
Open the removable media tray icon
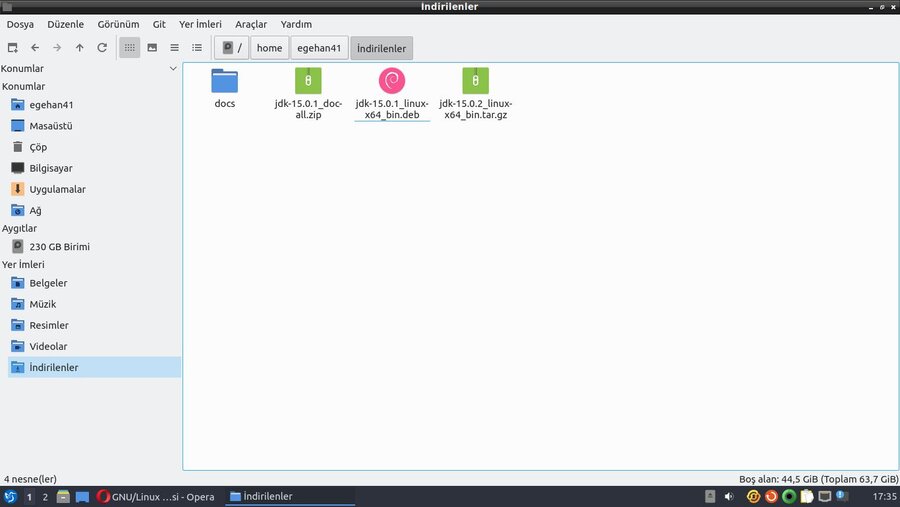pos(710,497)
